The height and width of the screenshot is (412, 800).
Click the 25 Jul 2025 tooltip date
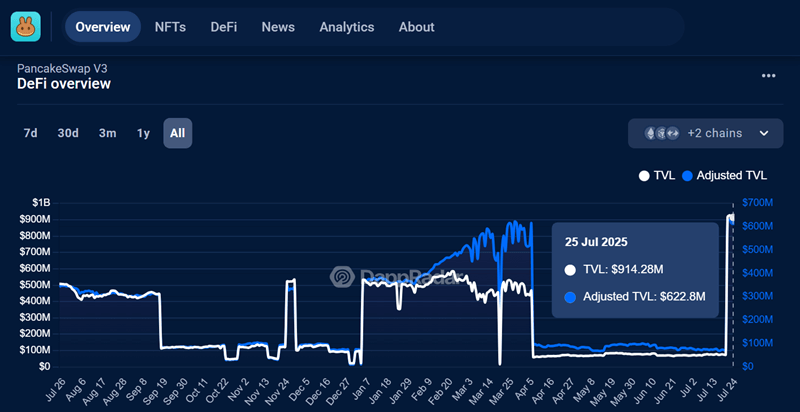[x=596, y=242]
